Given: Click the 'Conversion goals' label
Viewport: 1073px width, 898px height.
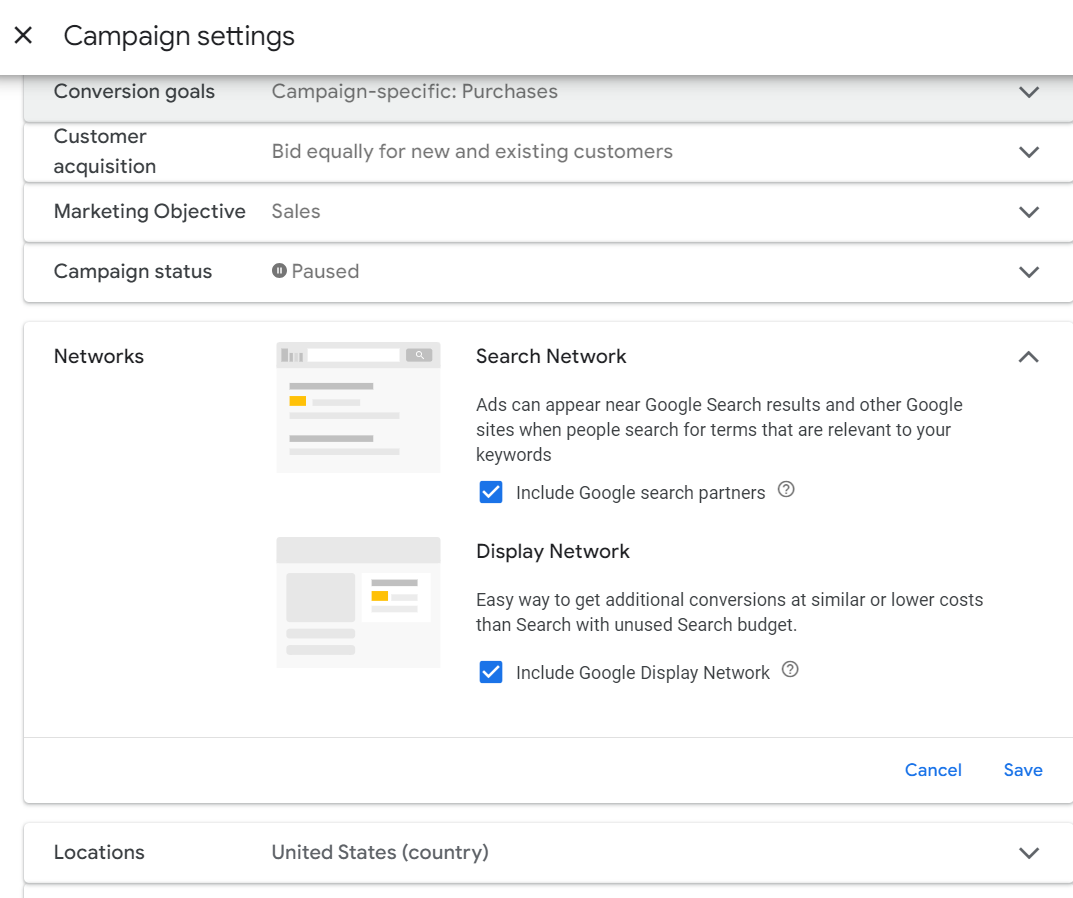Looking at the screenshot, I should [x=134, y=91].
